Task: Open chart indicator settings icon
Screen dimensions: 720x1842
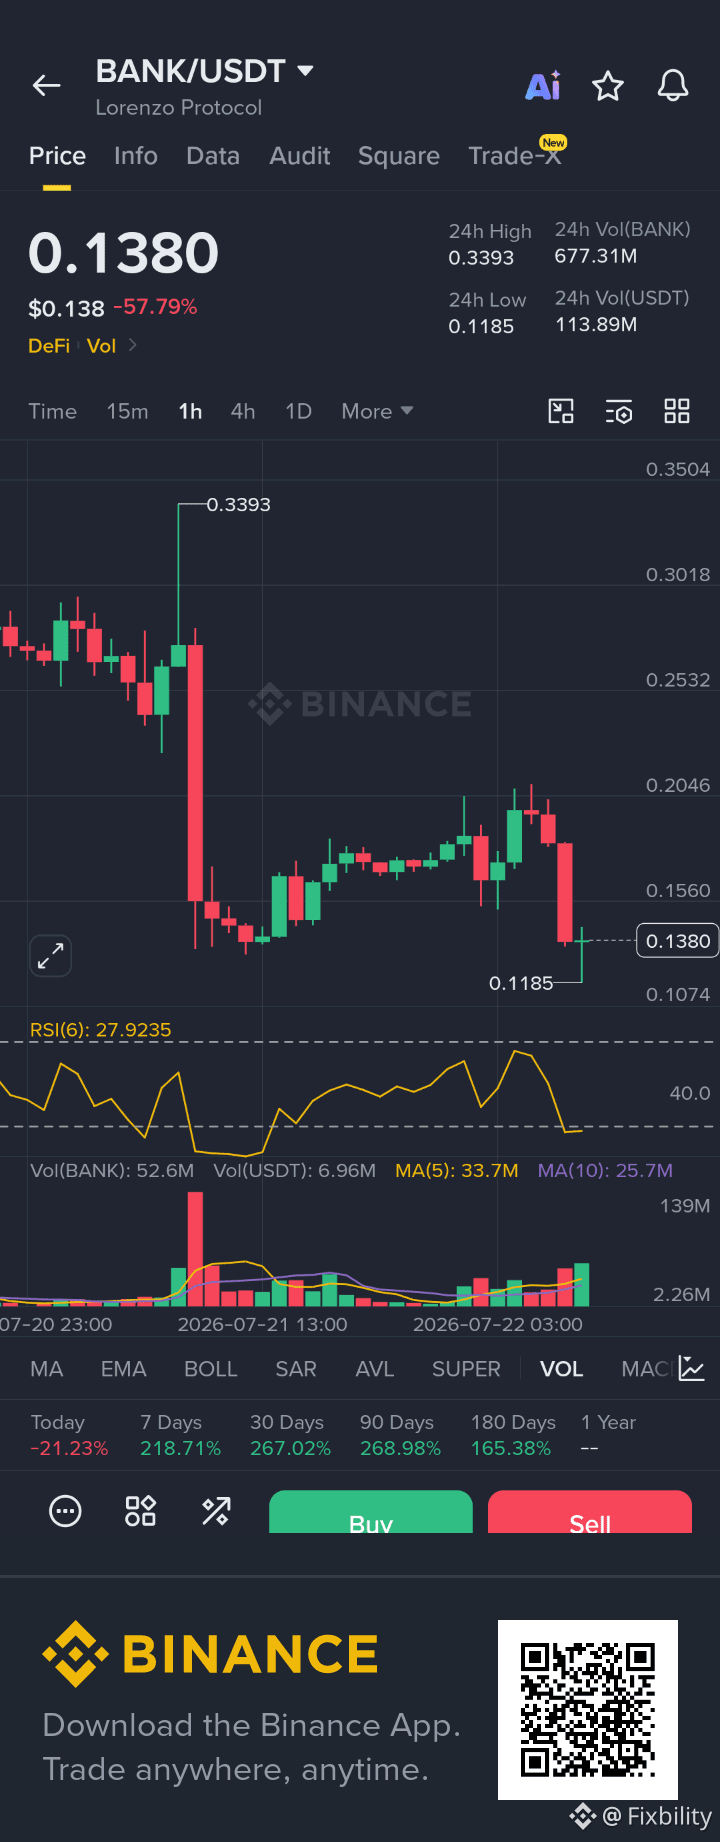Action: pos(619,411)
